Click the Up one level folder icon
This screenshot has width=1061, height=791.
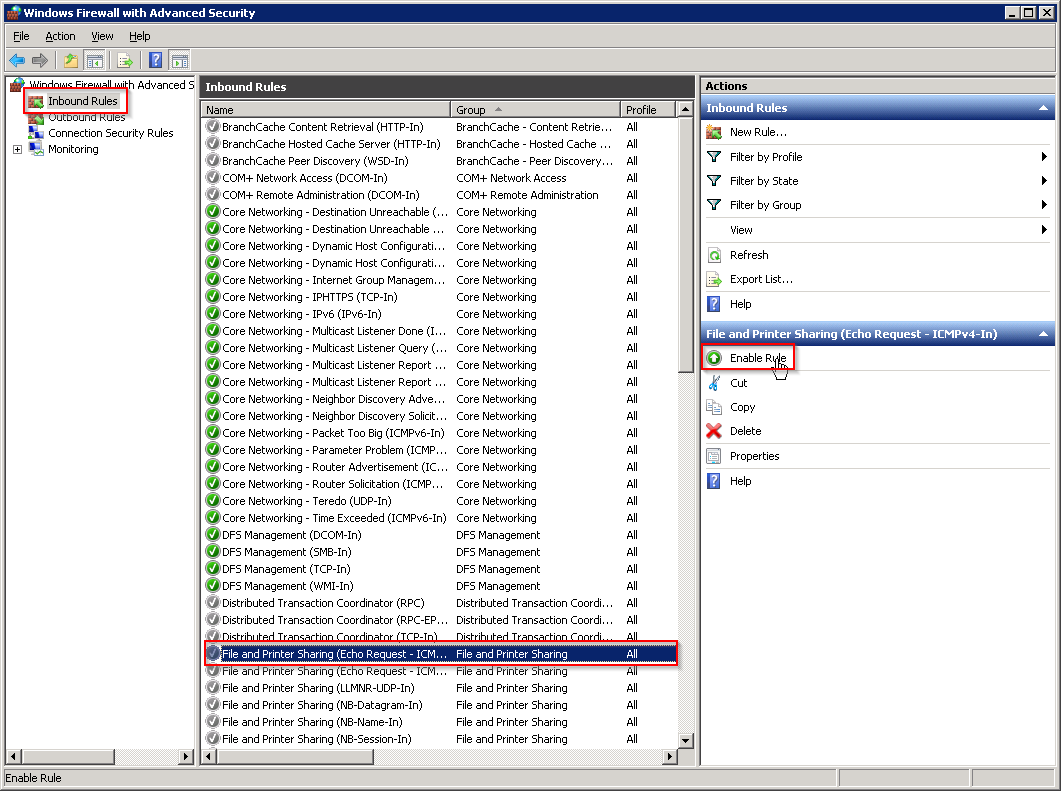(70, 61)
